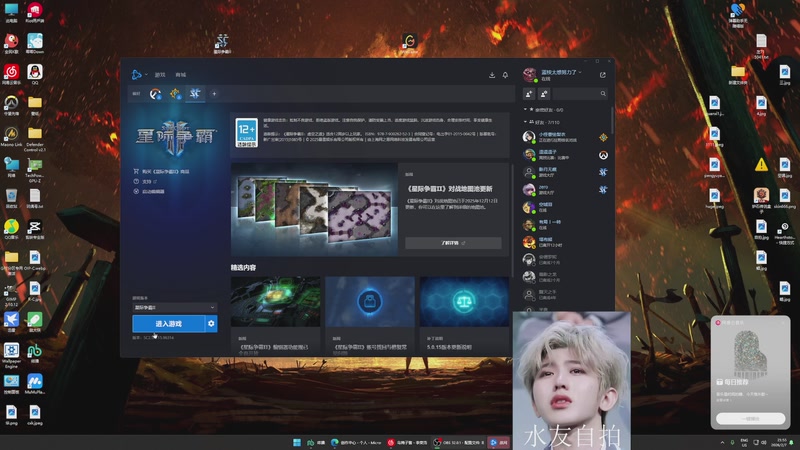800x450 pixels.
Task: Open the 购买《星际争霸II》商品 shop link
Action: pyautogui.click(x=161, y=171)
